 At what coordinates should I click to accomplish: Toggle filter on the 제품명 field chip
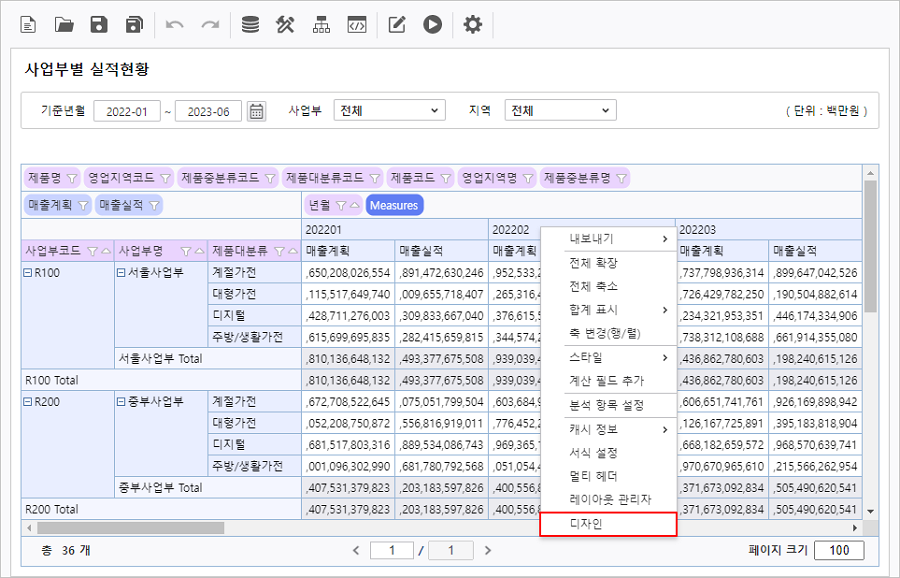71,178
